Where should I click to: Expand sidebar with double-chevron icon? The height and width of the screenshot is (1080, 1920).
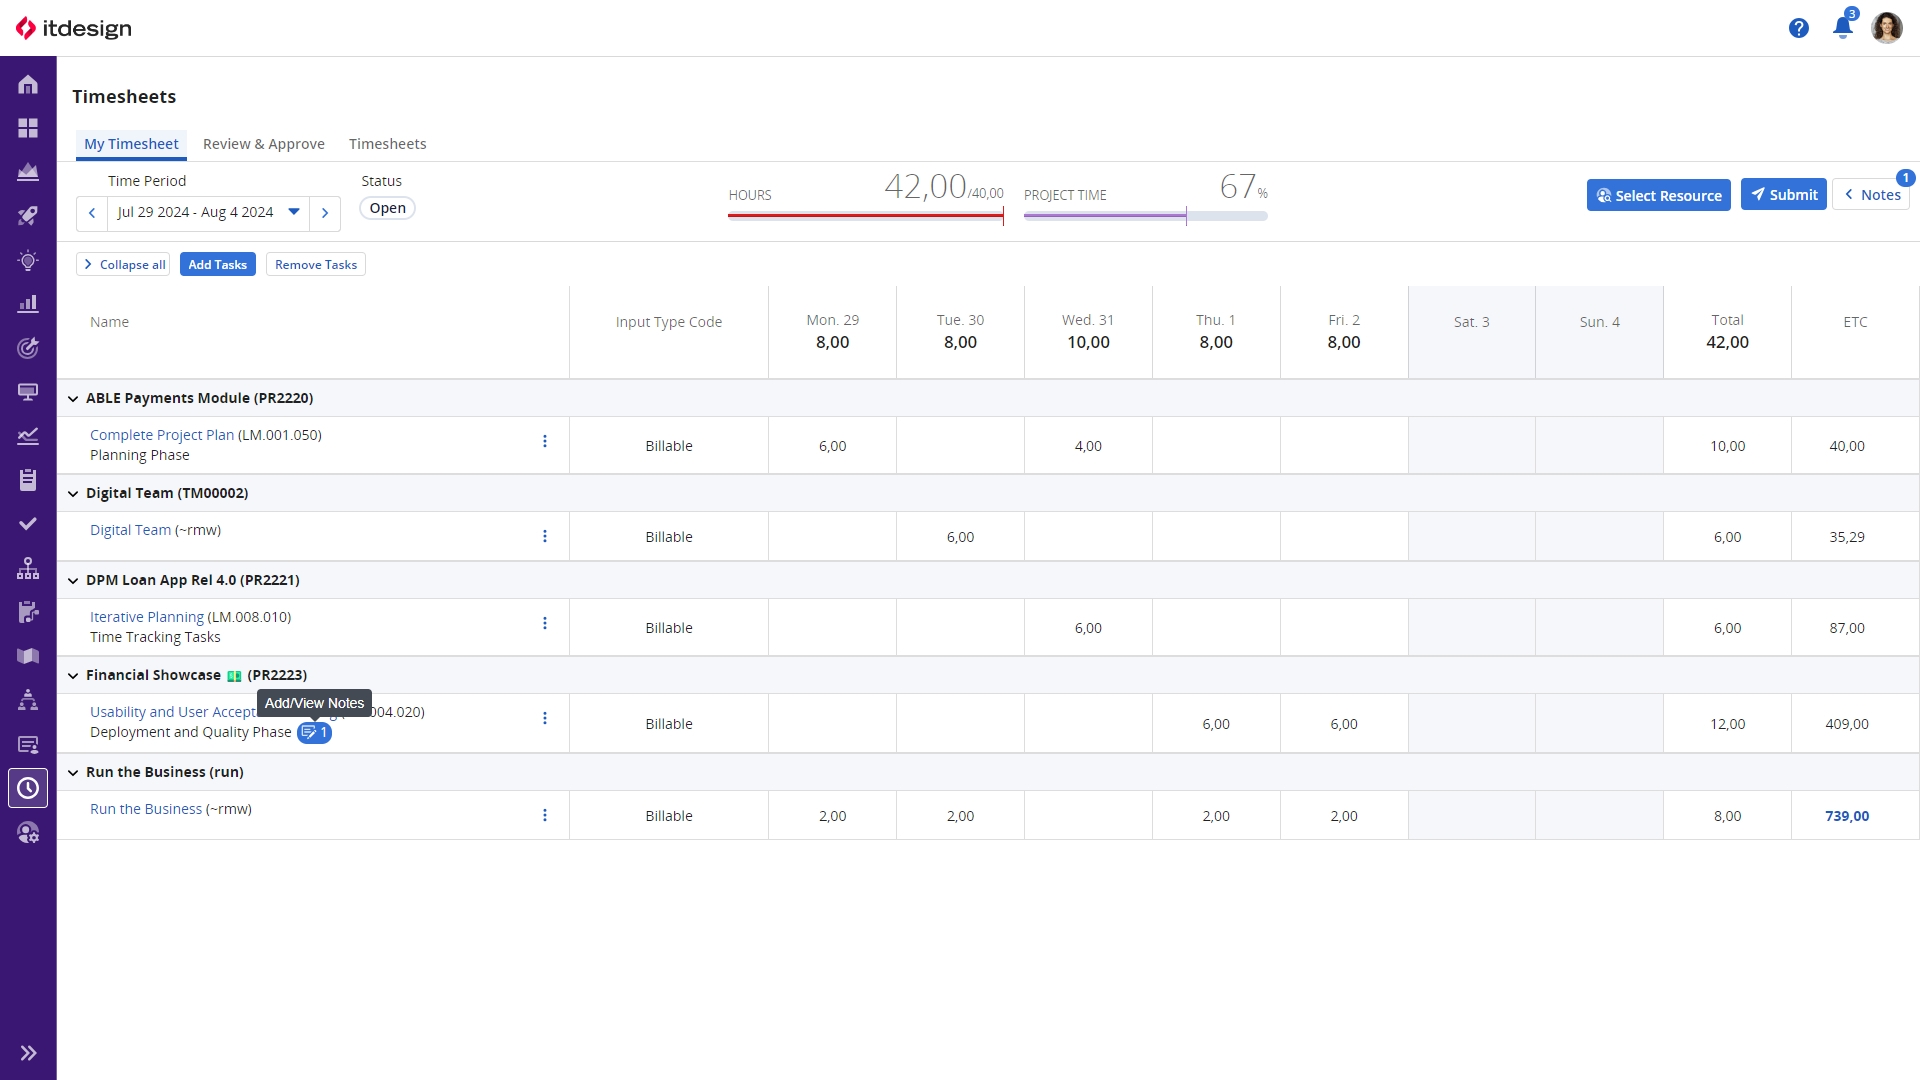(28, 1053)
